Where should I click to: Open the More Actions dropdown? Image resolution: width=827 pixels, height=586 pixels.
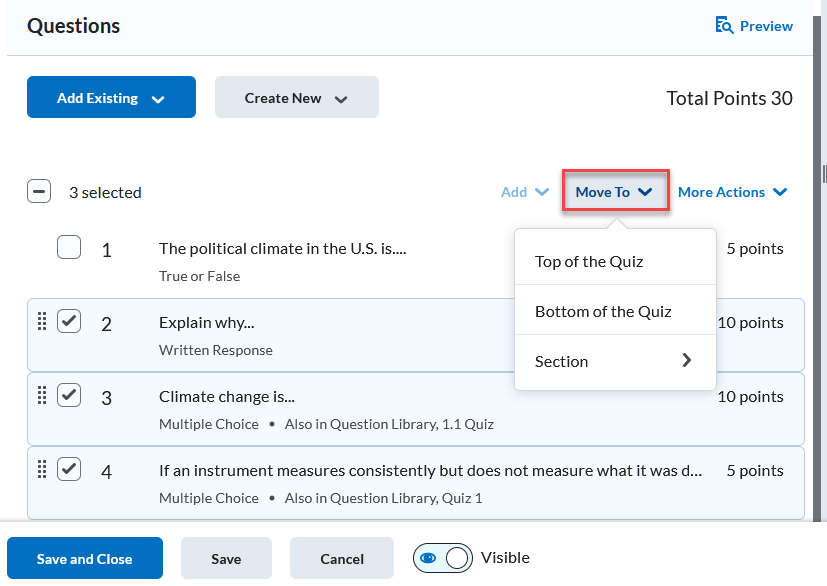pyautogui.click(x=732, y=192)
